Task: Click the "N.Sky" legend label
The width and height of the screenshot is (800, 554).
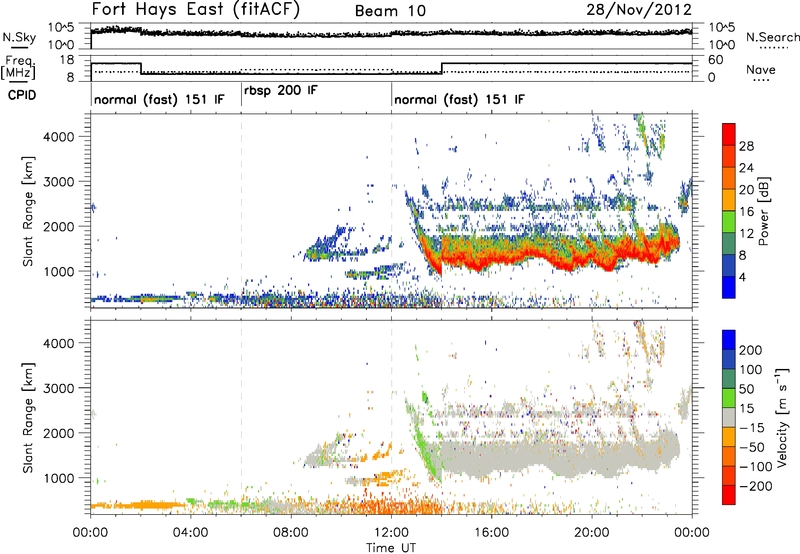Action: click(x=19, y=37)
